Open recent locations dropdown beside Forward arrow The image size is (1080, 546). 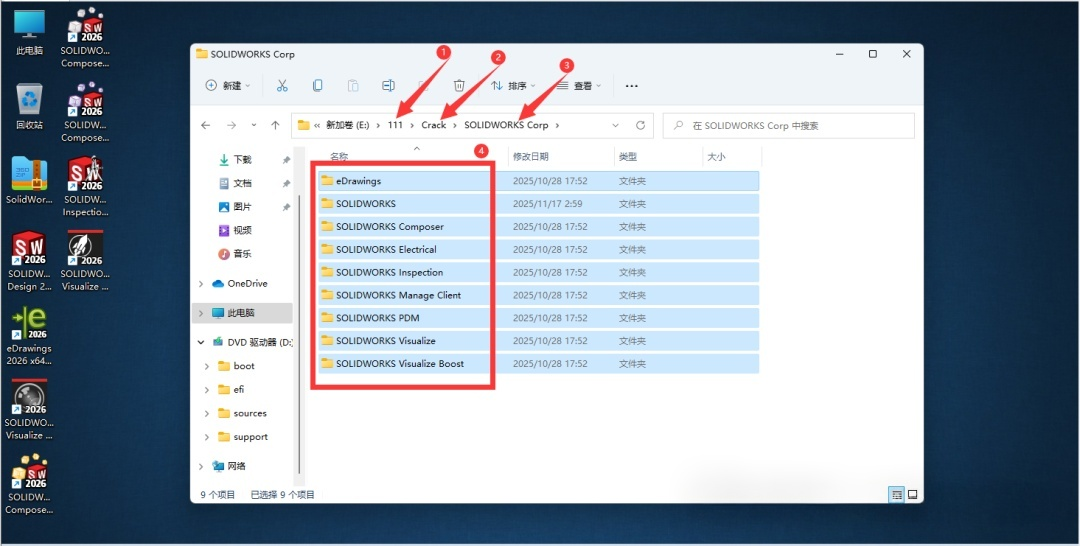[x=253, y=125]
